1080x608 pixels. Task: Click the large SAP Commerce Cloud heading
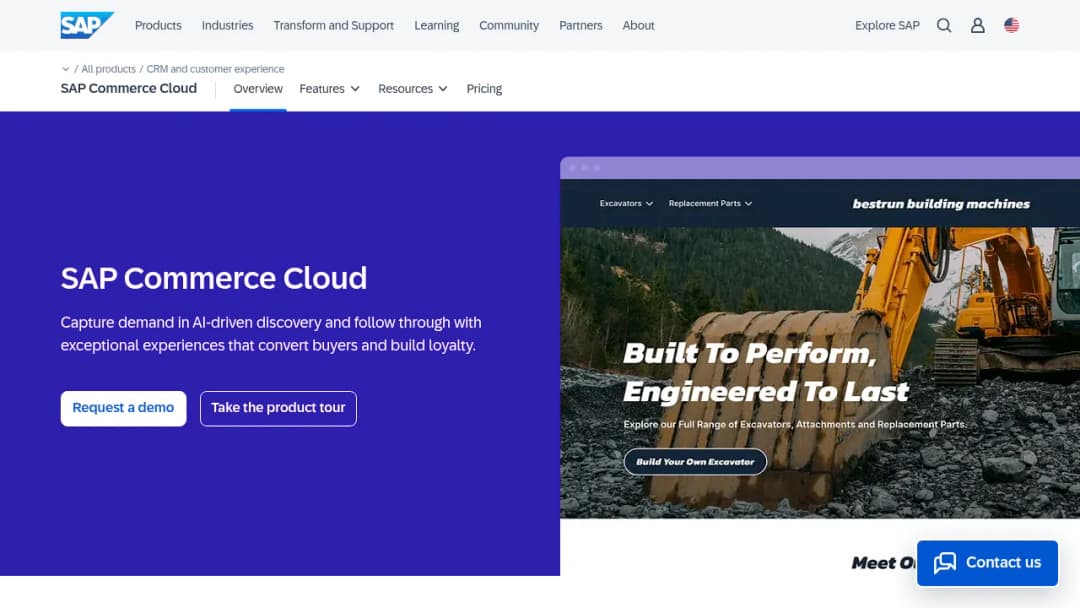(x=214, y=278)
